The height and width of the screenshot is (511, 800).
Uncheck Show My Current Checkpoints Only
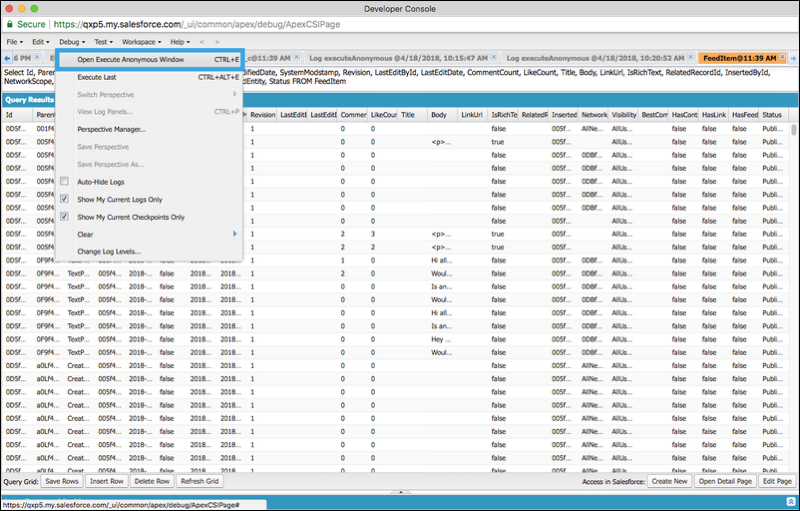click(65, 216)
